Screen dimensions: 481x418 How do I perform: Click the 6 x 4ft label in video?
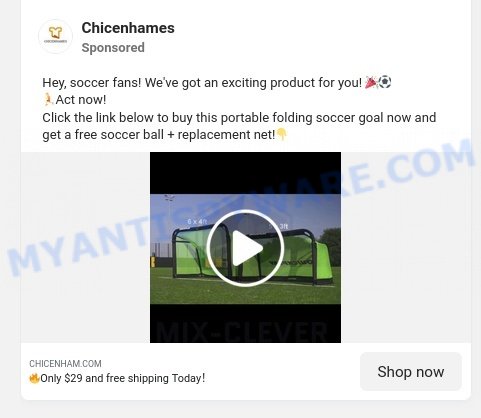pyautogui.click(x=197, y=221)
